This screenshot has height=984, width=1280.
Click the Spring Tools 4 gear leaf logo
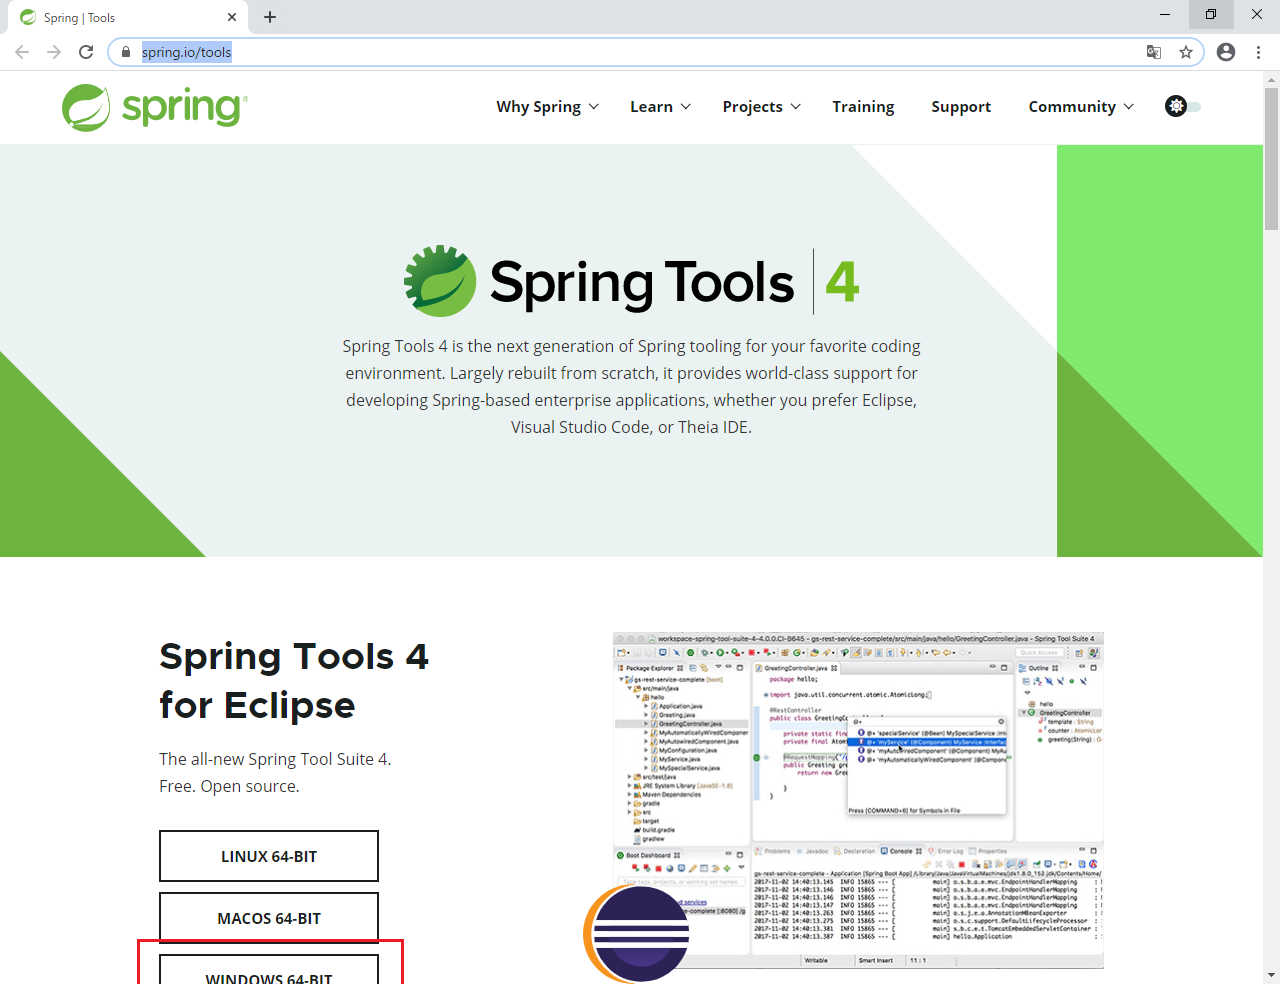[x=440, y=281]
